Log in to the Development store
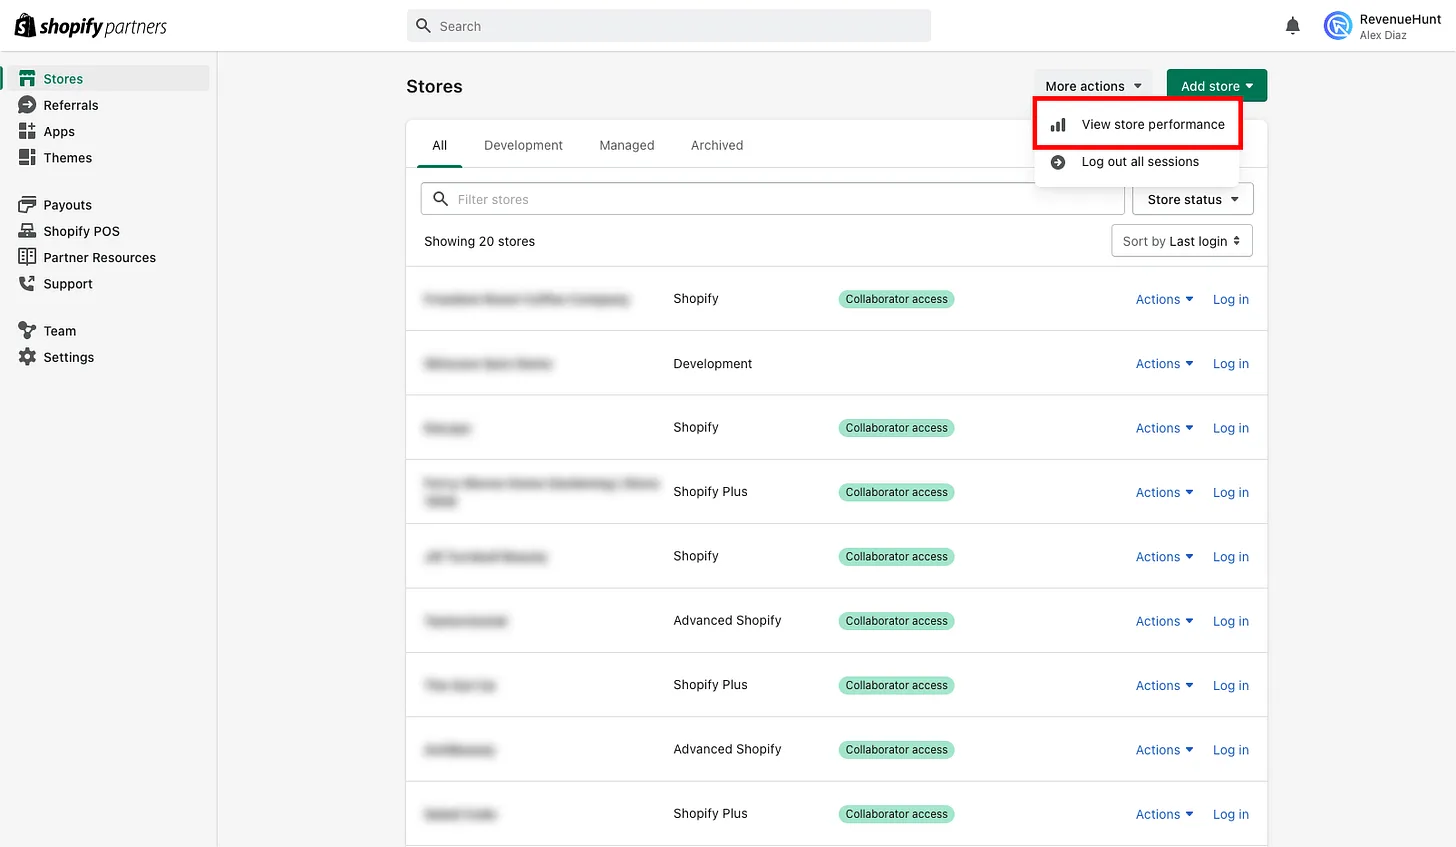 click(1230, 364)
